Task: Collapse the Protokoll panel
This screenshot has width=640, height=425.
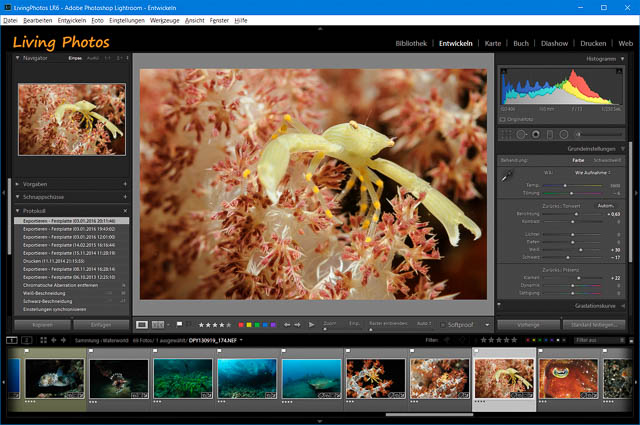Action: point(18,211)
